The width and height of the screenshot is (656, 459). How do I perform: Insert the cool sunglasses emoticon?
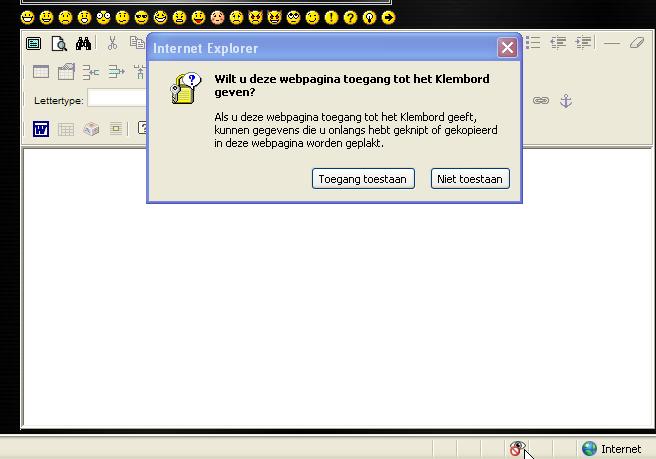pos(141,18)
